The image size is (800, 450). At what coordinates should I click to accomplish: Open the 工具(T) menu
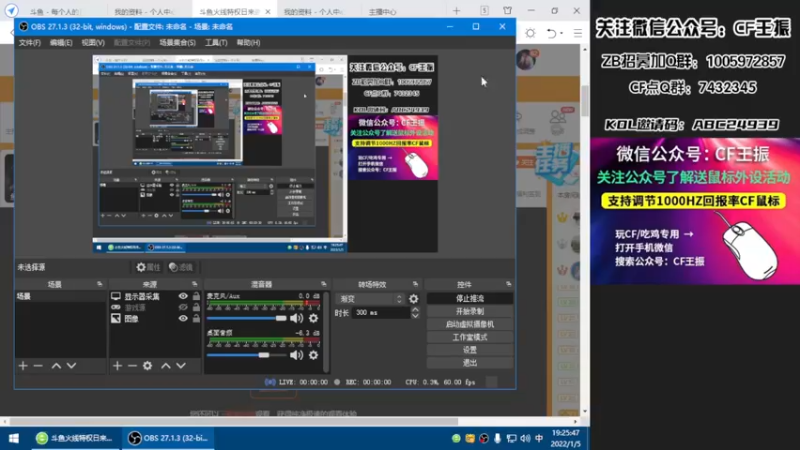pyautogui.click(x=216, y=43)
